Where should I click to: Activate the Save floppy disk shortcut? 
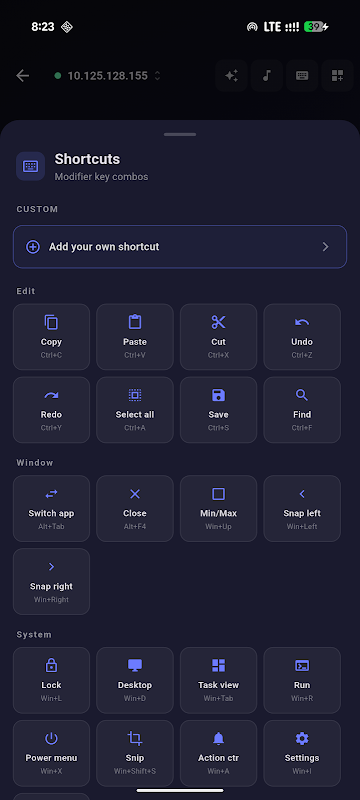(218, 410)
